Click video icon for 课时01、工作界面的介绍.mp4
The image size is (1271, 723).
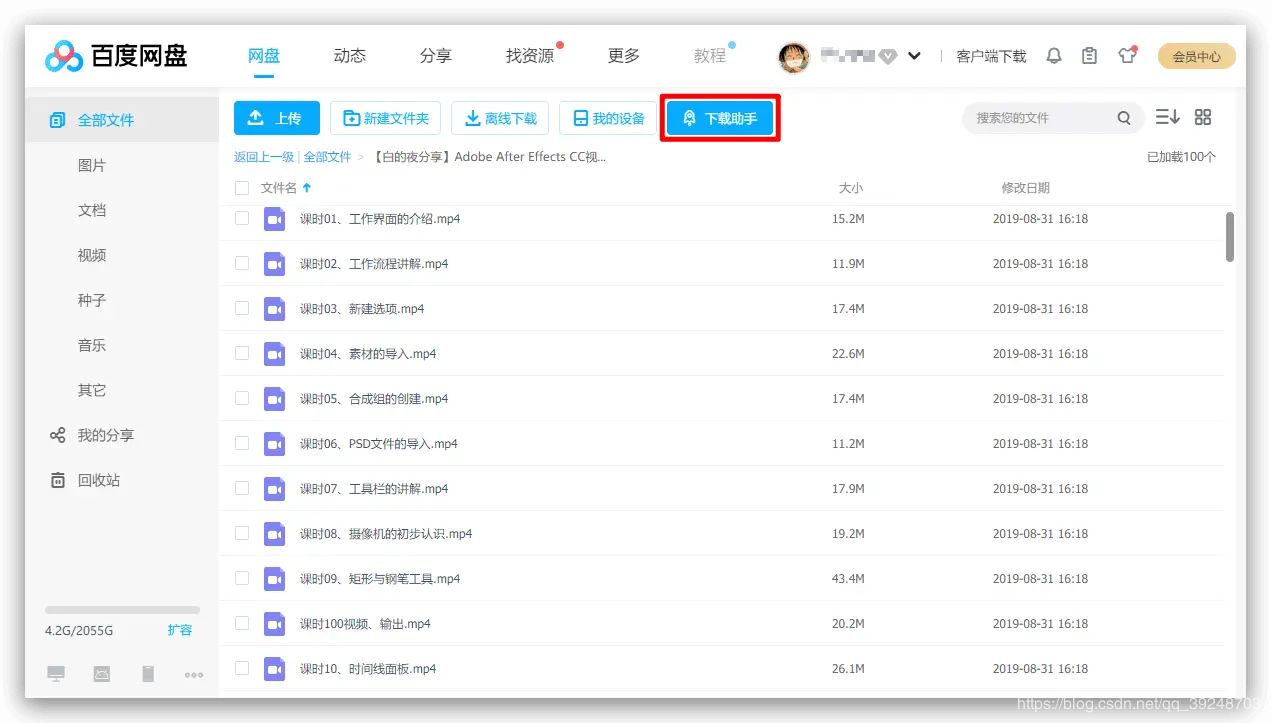pyautogui.click(x=275, y=219)
